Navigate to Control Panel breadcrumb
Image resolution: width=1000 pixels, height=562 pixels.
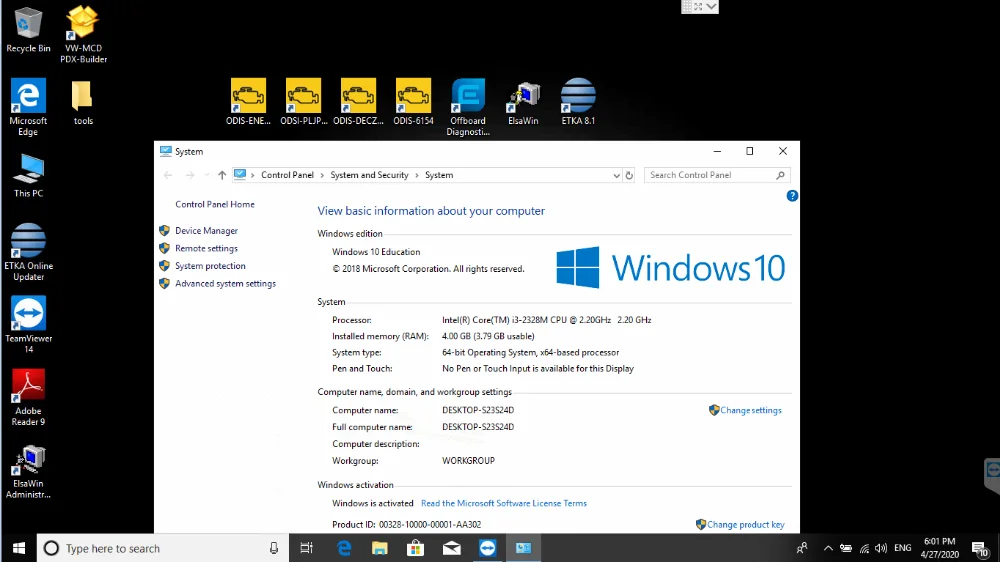(287, 175)
